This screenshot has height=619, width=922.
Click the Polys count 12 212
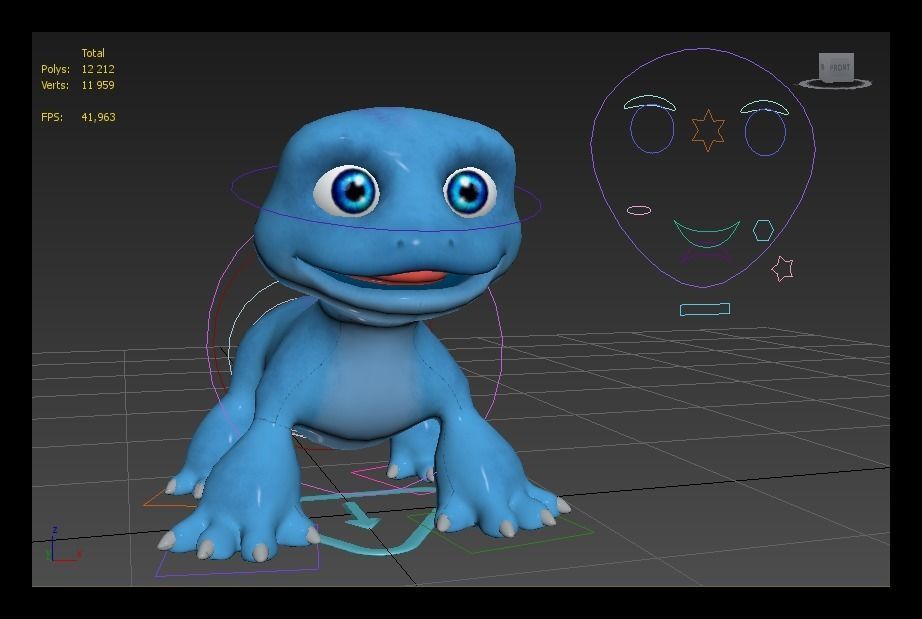[98, 69]
